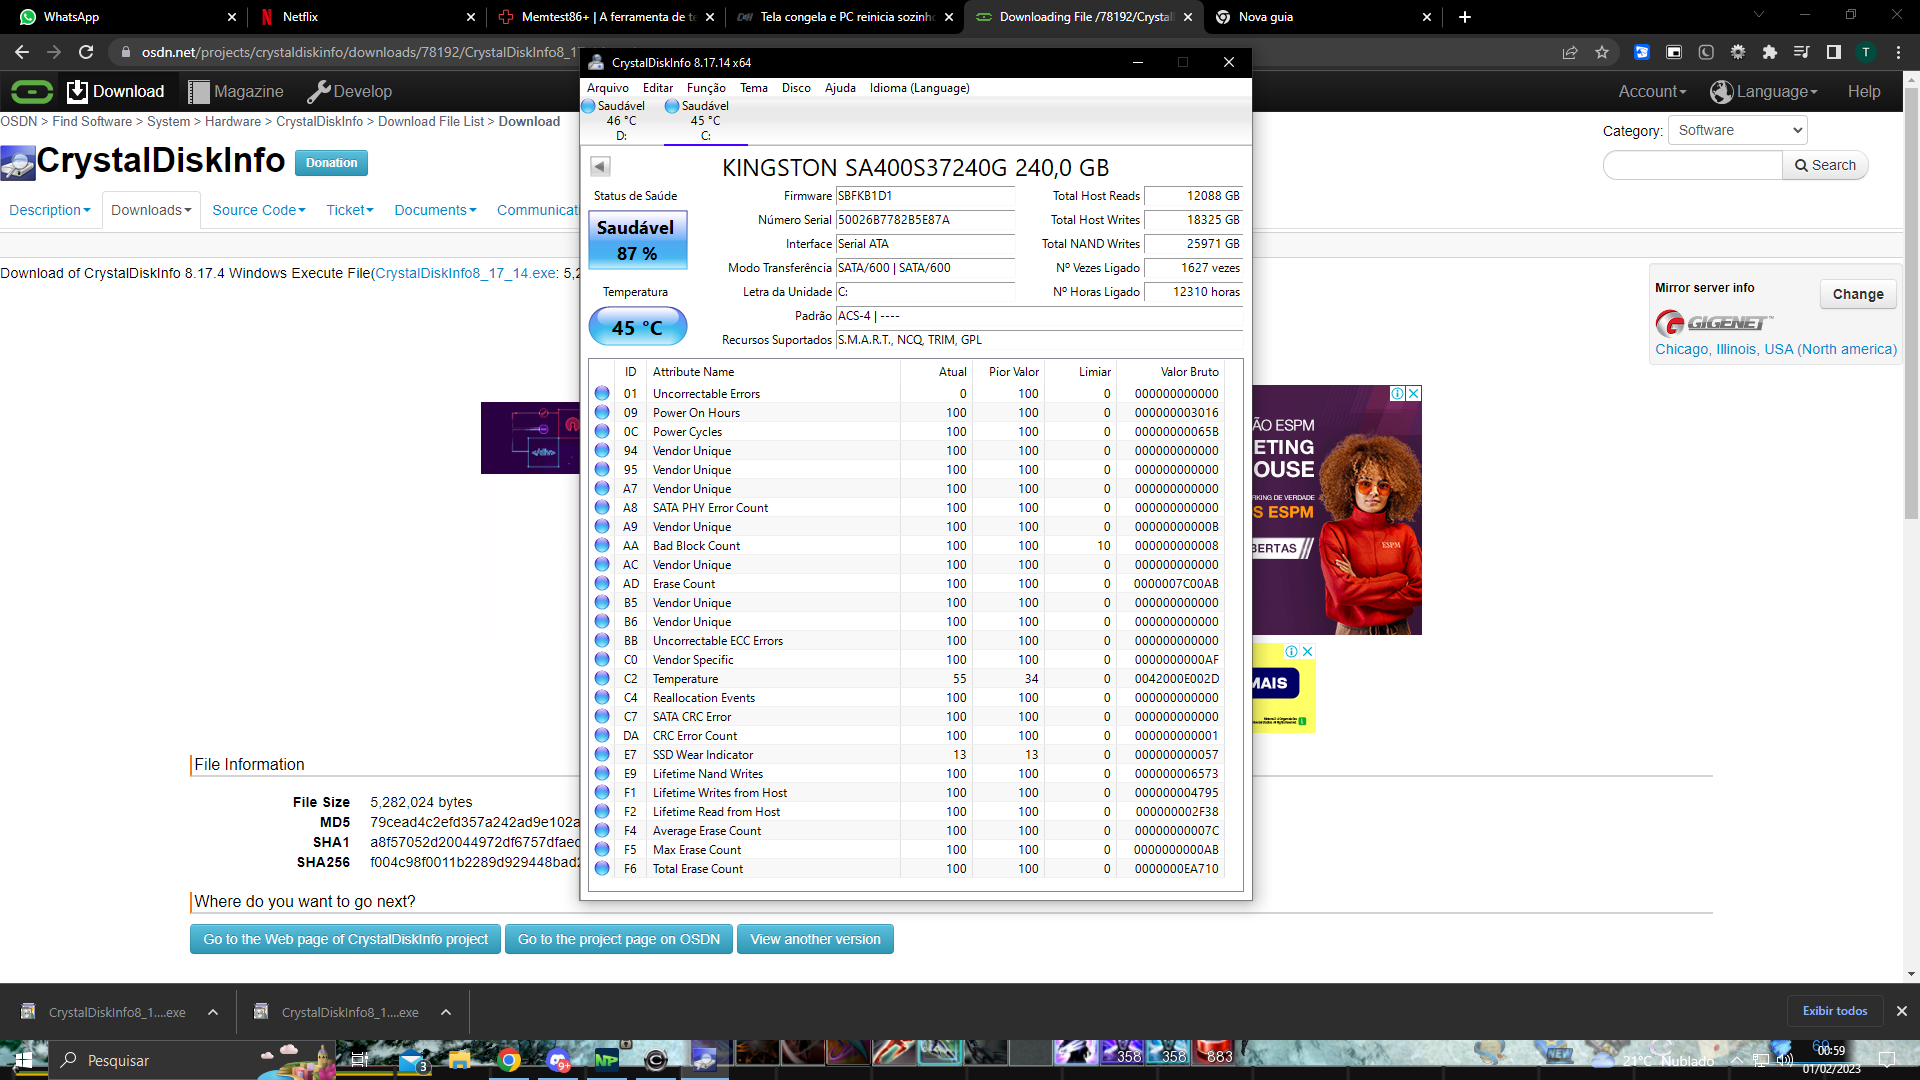Click the status orb for Total Erase Count row
Image resolution: width=1920 pixels, height=1080 pixels.
(x=602, y=868)
